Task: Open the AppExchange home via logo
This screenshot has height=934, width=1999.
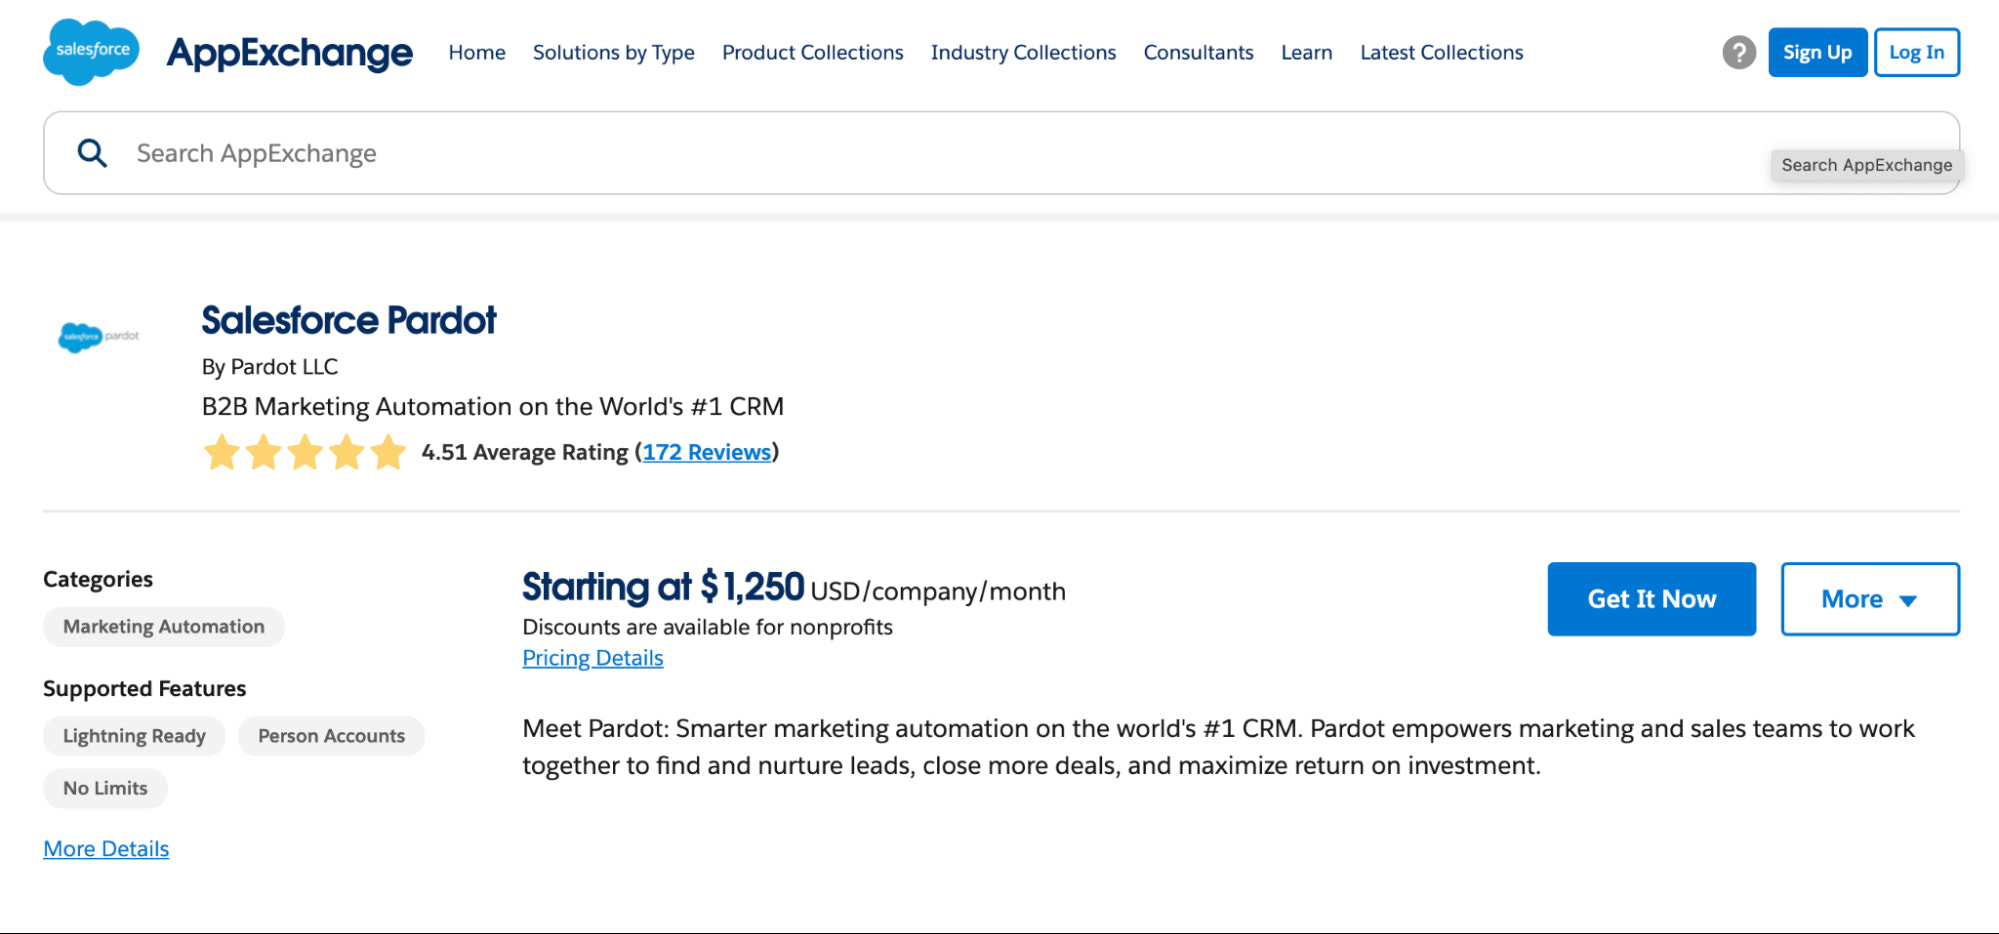Action: pos(290,53)
